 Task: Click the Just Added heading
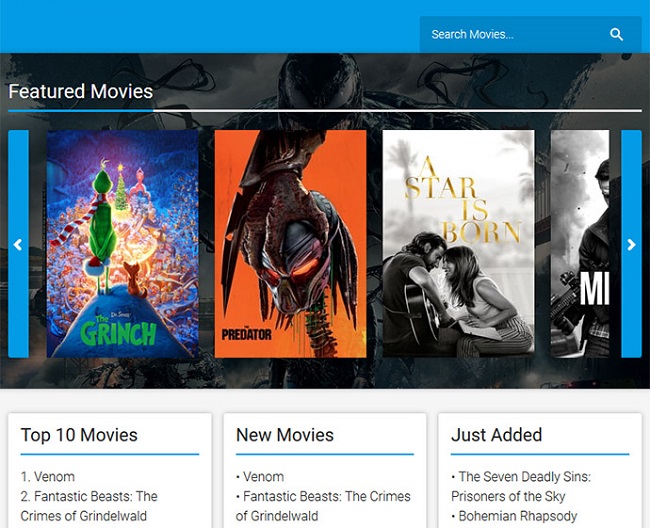point(496,435)
